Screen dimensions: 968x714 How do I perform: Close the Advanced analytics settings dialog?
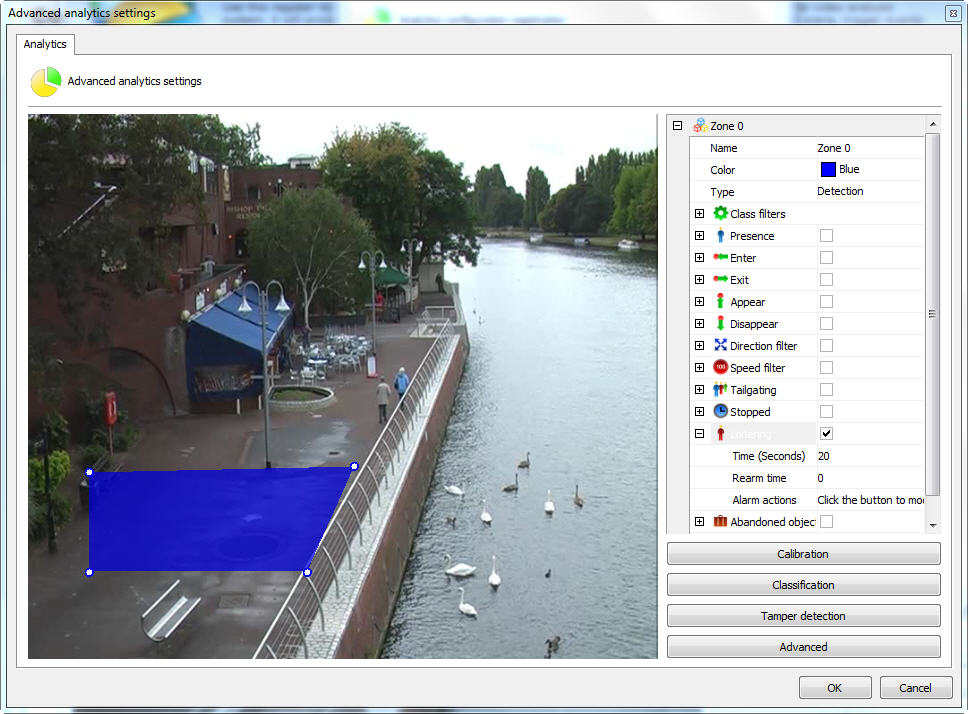pyautogui.click(x=953, y=13)
